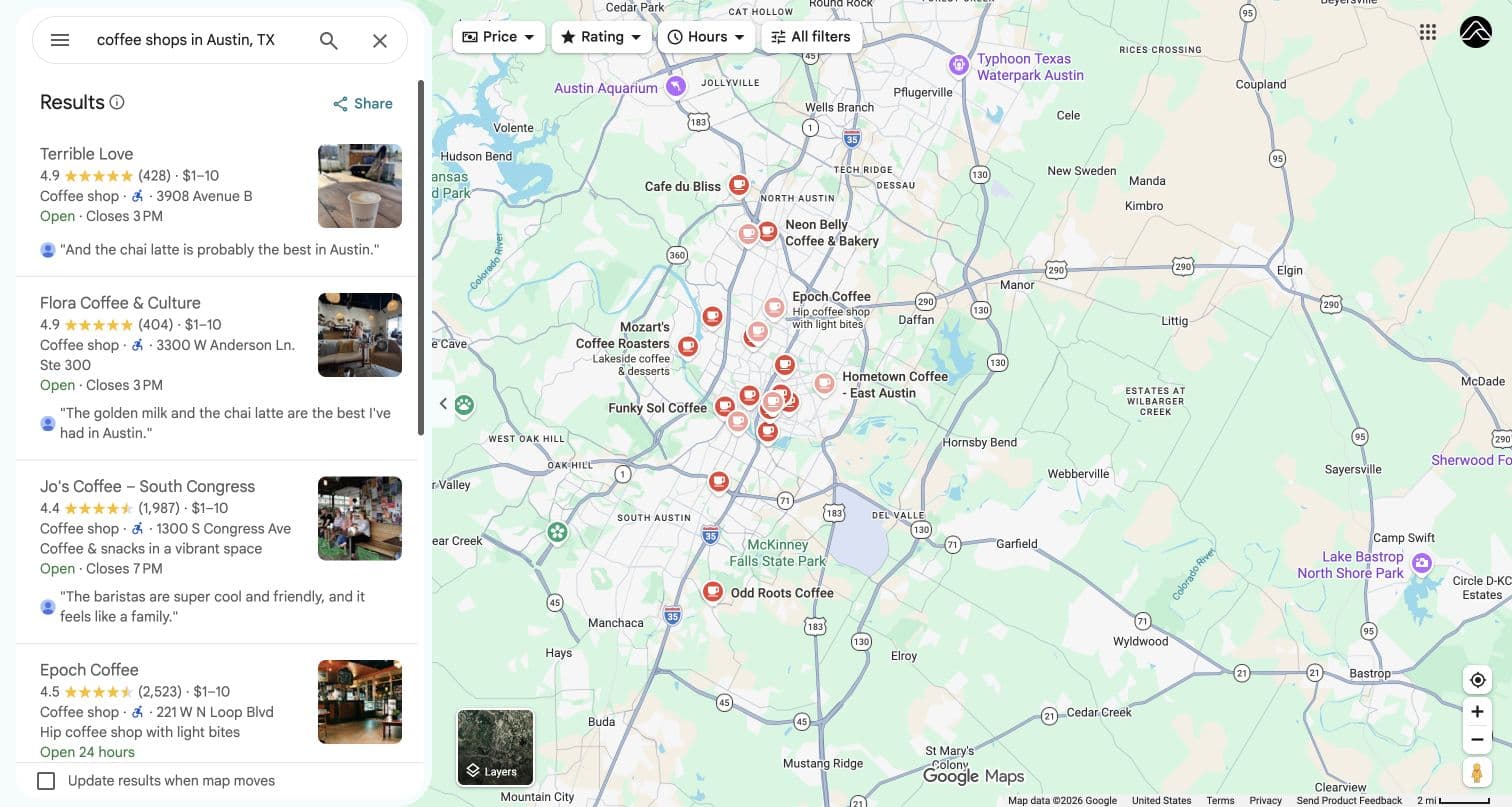
Task: Click the Epoch Coffee map pin
Action: coord(774,307)
